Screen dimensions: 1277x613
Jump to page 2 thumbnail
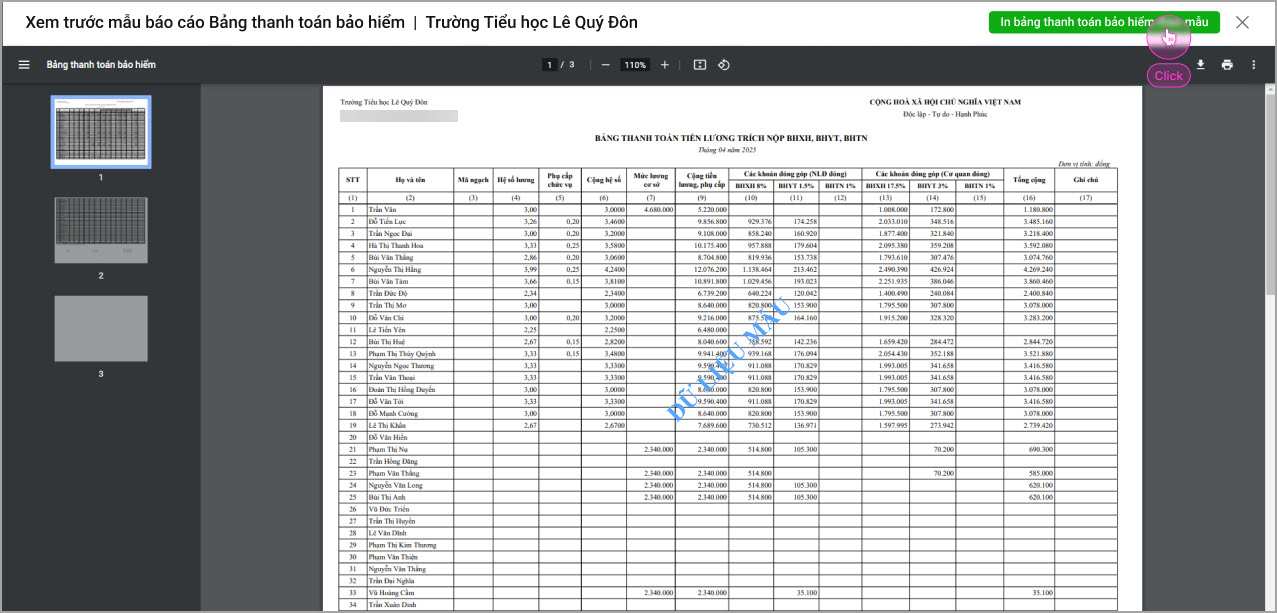pyautogui.click(x=101, y=230)
